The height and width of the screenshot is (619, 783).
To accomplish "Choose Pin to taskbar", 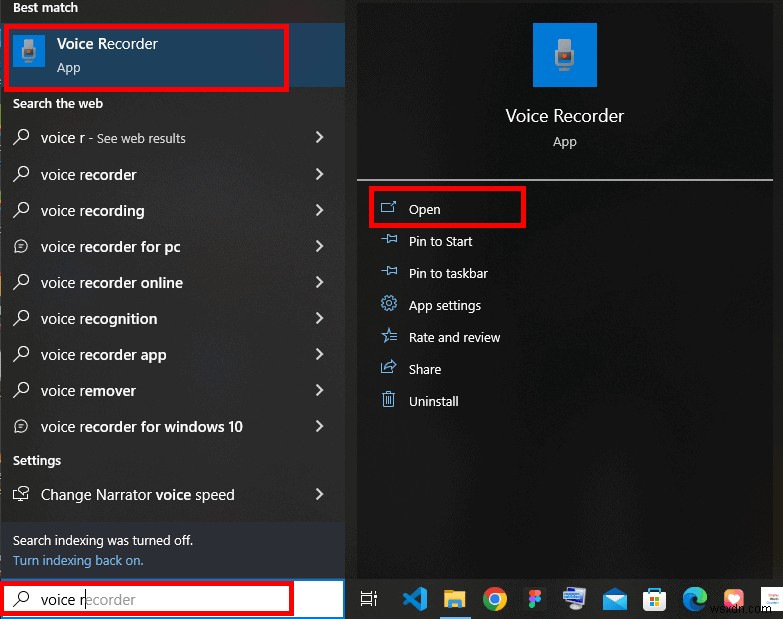I will [448, 274].
